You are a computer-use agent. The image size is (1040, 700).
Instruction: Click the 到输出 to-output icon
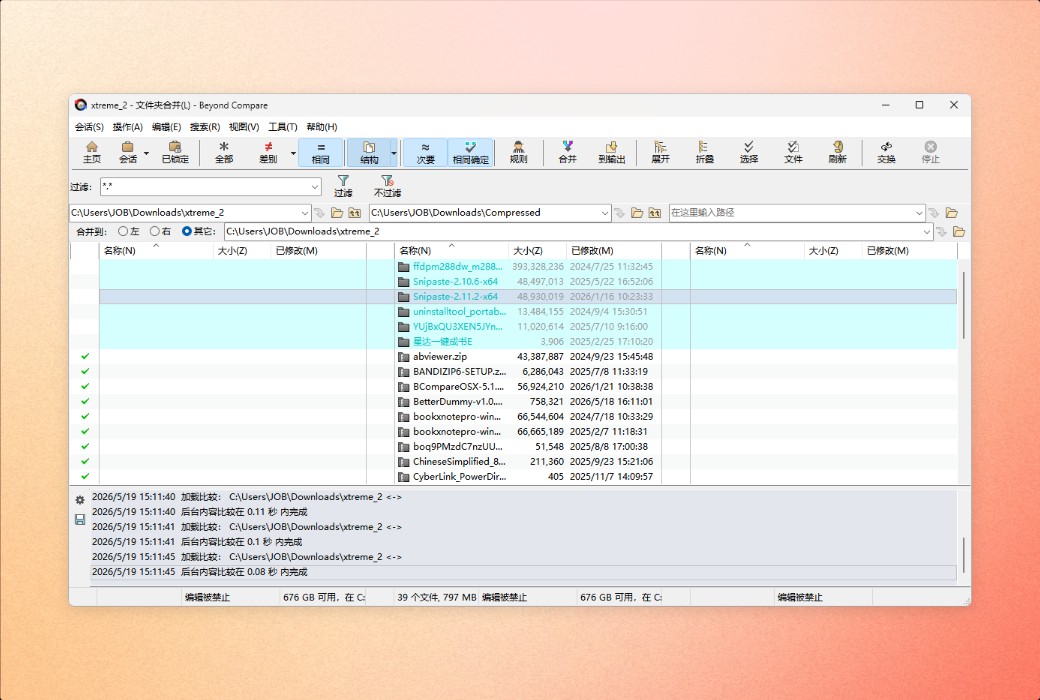[612, 152]
